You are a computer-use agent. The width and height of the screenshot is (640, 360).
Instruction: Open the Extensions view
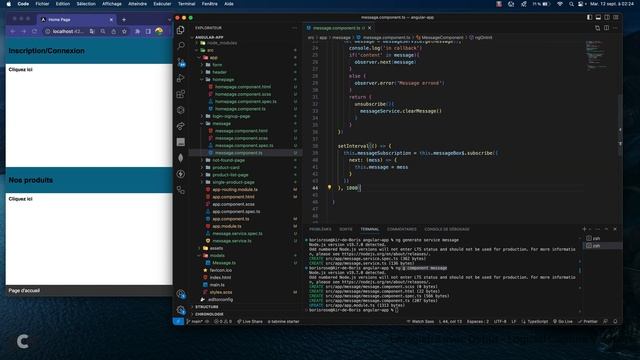click(181, 94)
